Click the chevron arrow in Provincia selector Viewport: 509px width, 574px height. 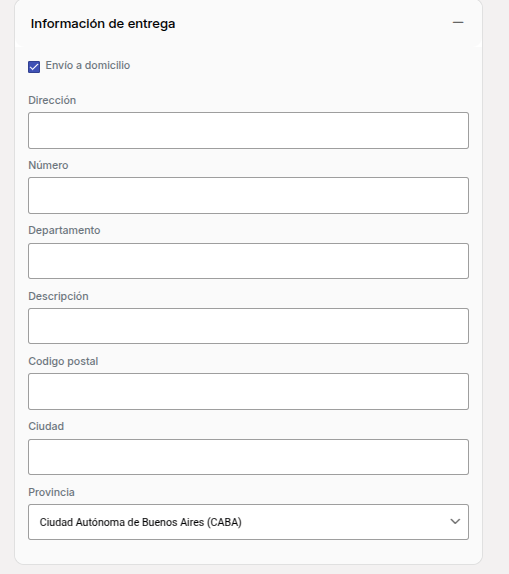455,522
